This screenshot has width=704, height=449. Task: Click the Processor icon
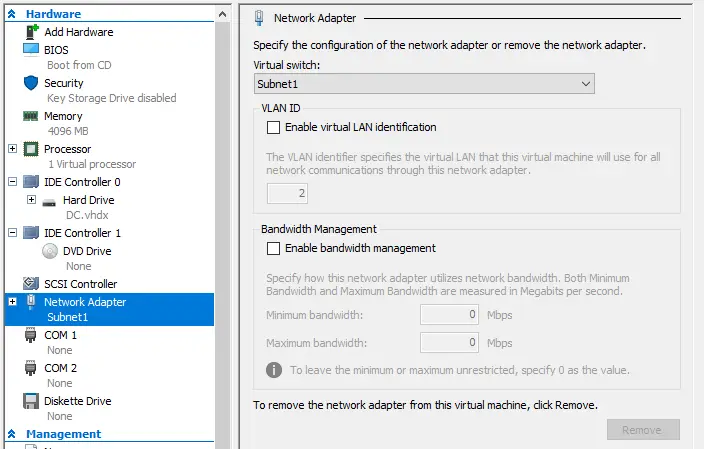[31, 149]
